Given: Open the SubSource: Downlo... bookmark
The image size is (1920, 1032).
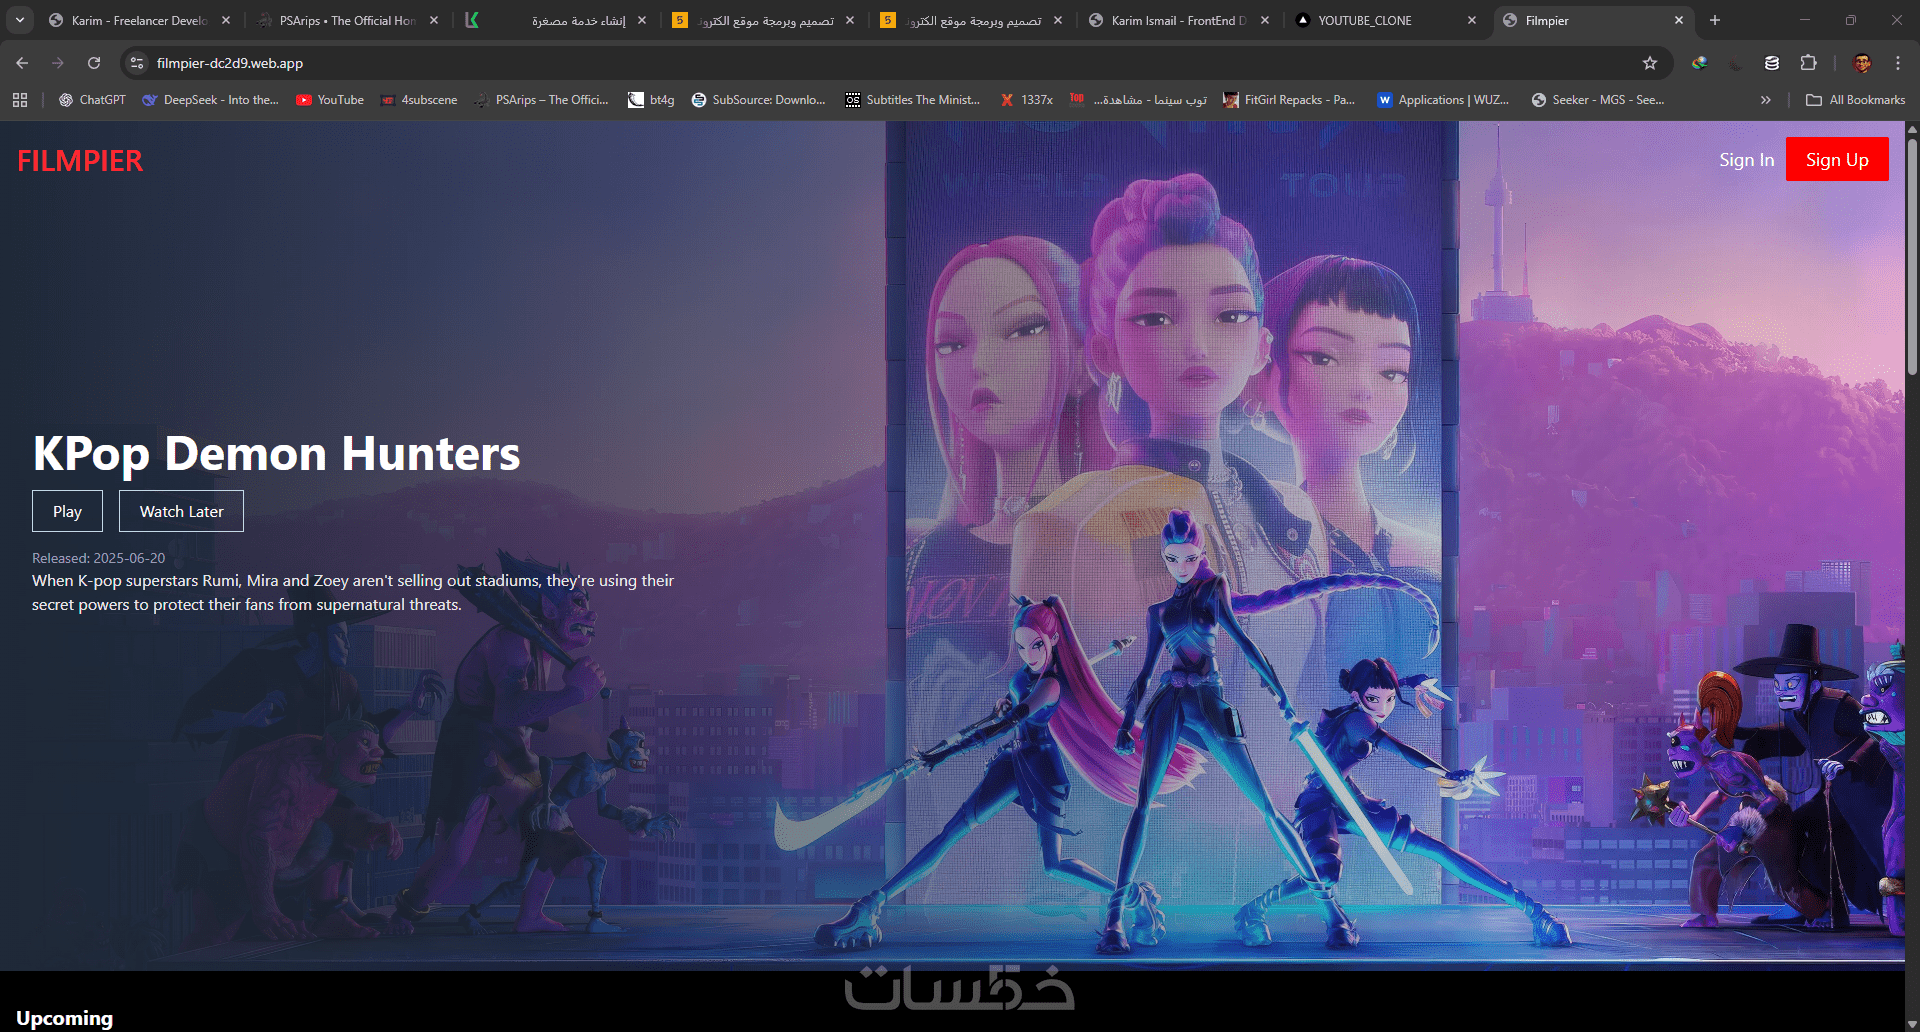Looking at the screenshot, I should tap(759, 100).
